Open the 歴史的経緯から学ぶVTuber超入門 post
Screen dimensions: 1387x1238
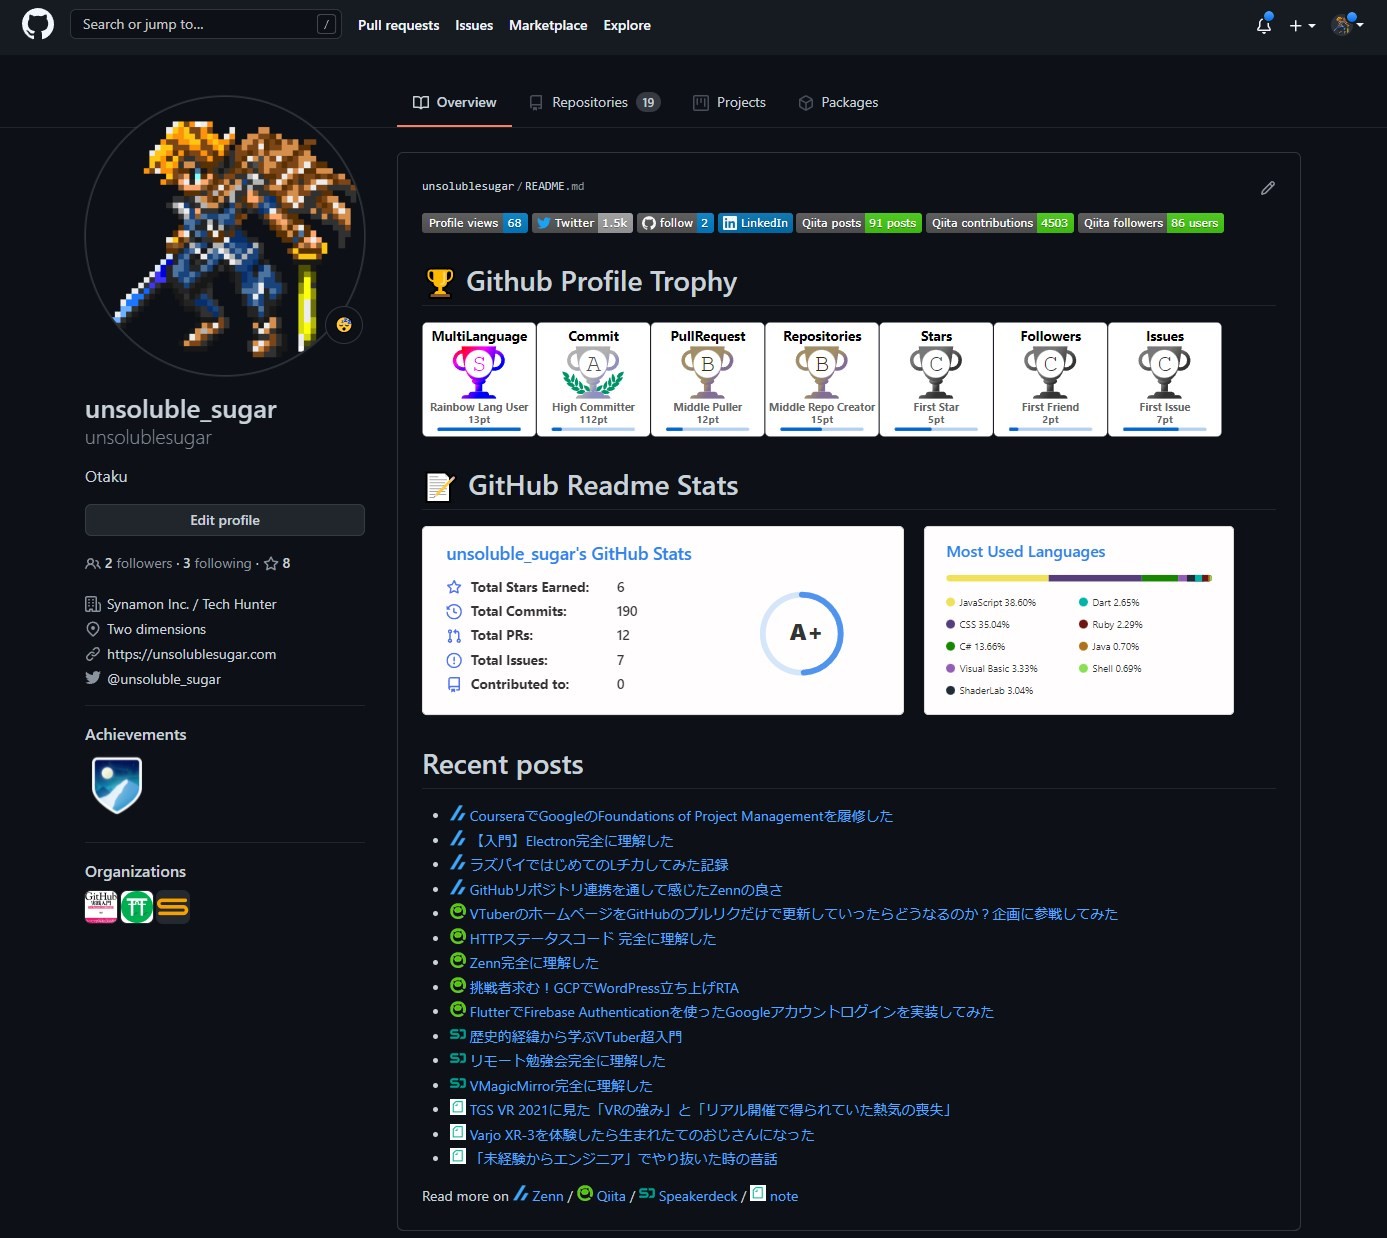576,1037
